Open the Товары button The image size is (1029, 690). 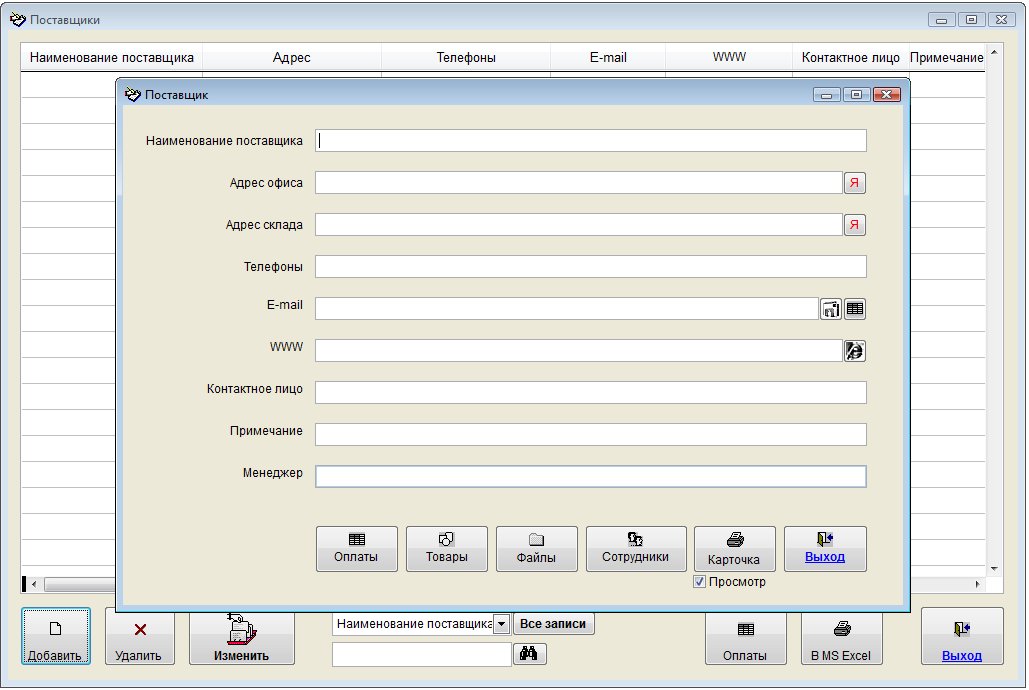tap(446, 549)
